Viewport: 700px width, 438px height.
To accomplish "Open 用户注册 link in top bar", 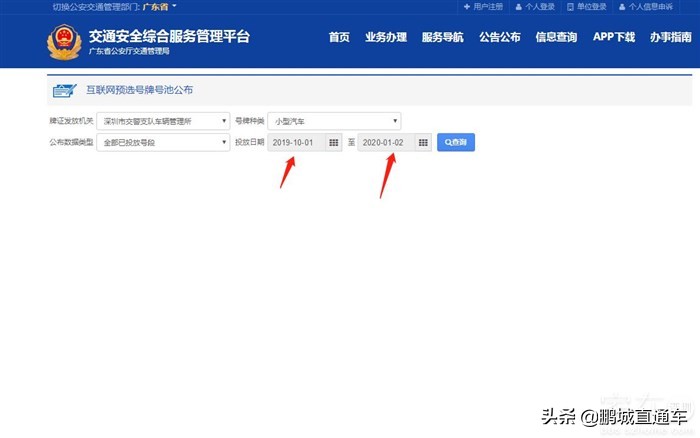I will (483, 7).
